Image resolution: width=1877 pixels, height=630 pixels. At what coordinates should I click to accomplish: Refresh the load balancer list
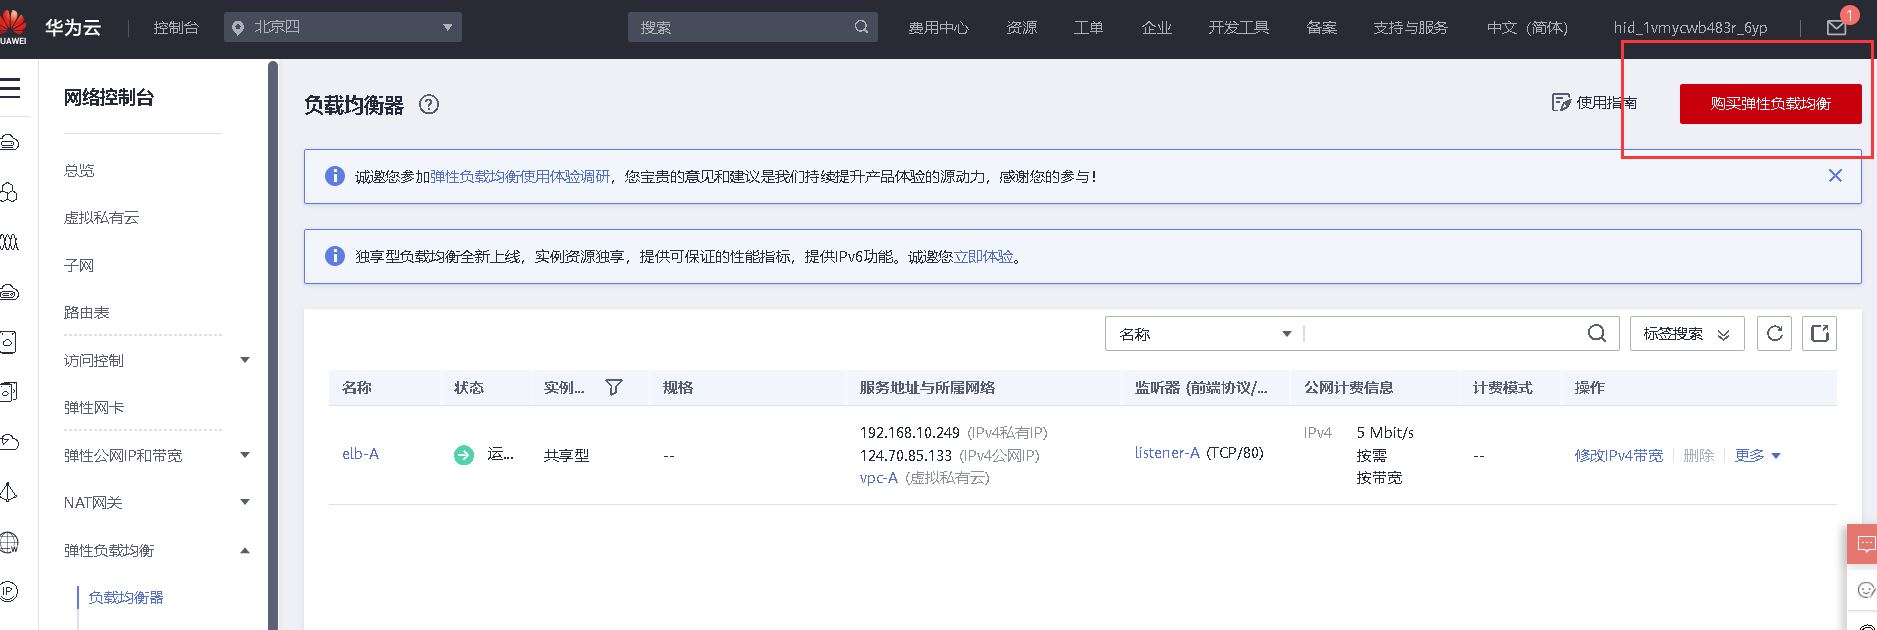pyautogui.click(x=1775, y=334)
